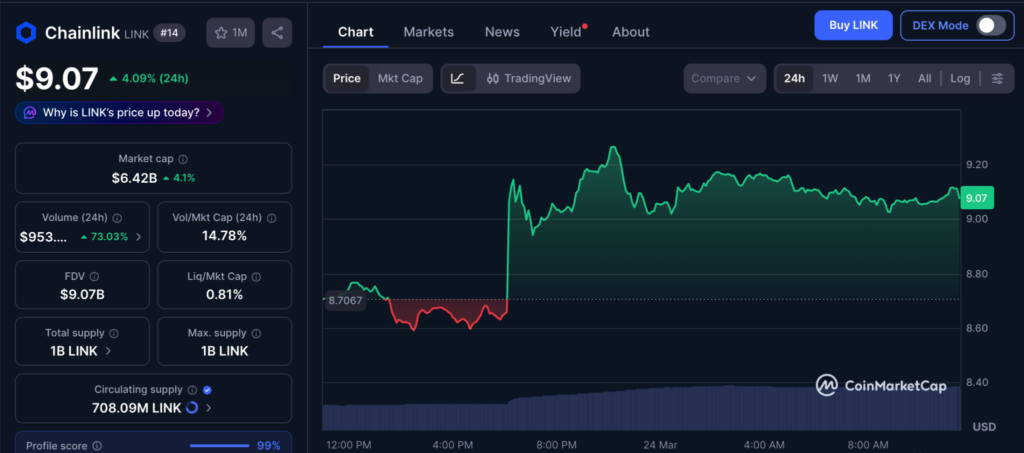Enable Log scale on chart

click(x=960, y=78)
